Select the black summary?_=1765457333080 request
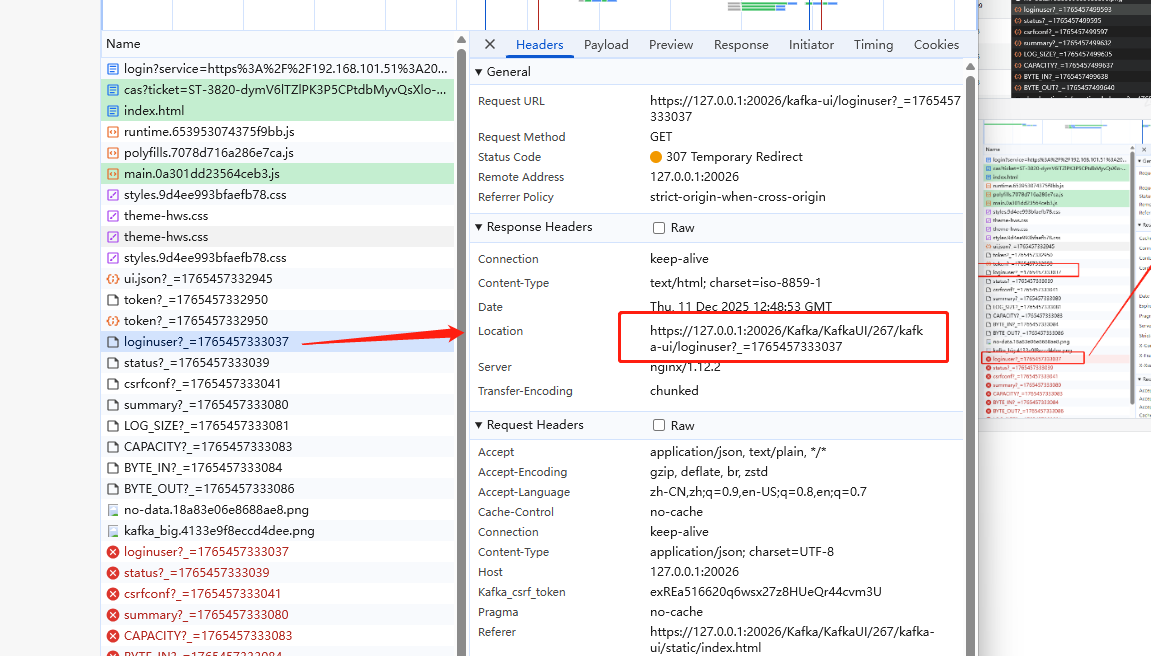 277,405
